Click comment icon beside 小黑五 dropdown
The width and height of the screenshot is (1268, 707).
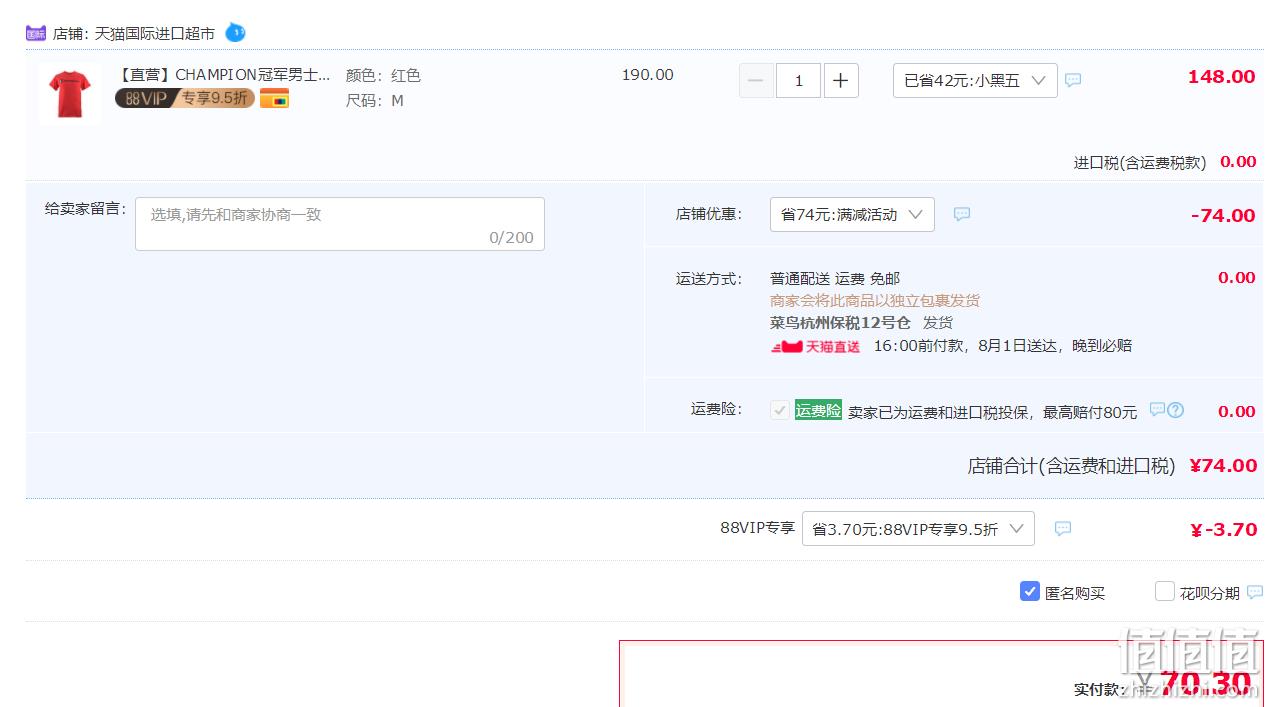point(1073,80)
